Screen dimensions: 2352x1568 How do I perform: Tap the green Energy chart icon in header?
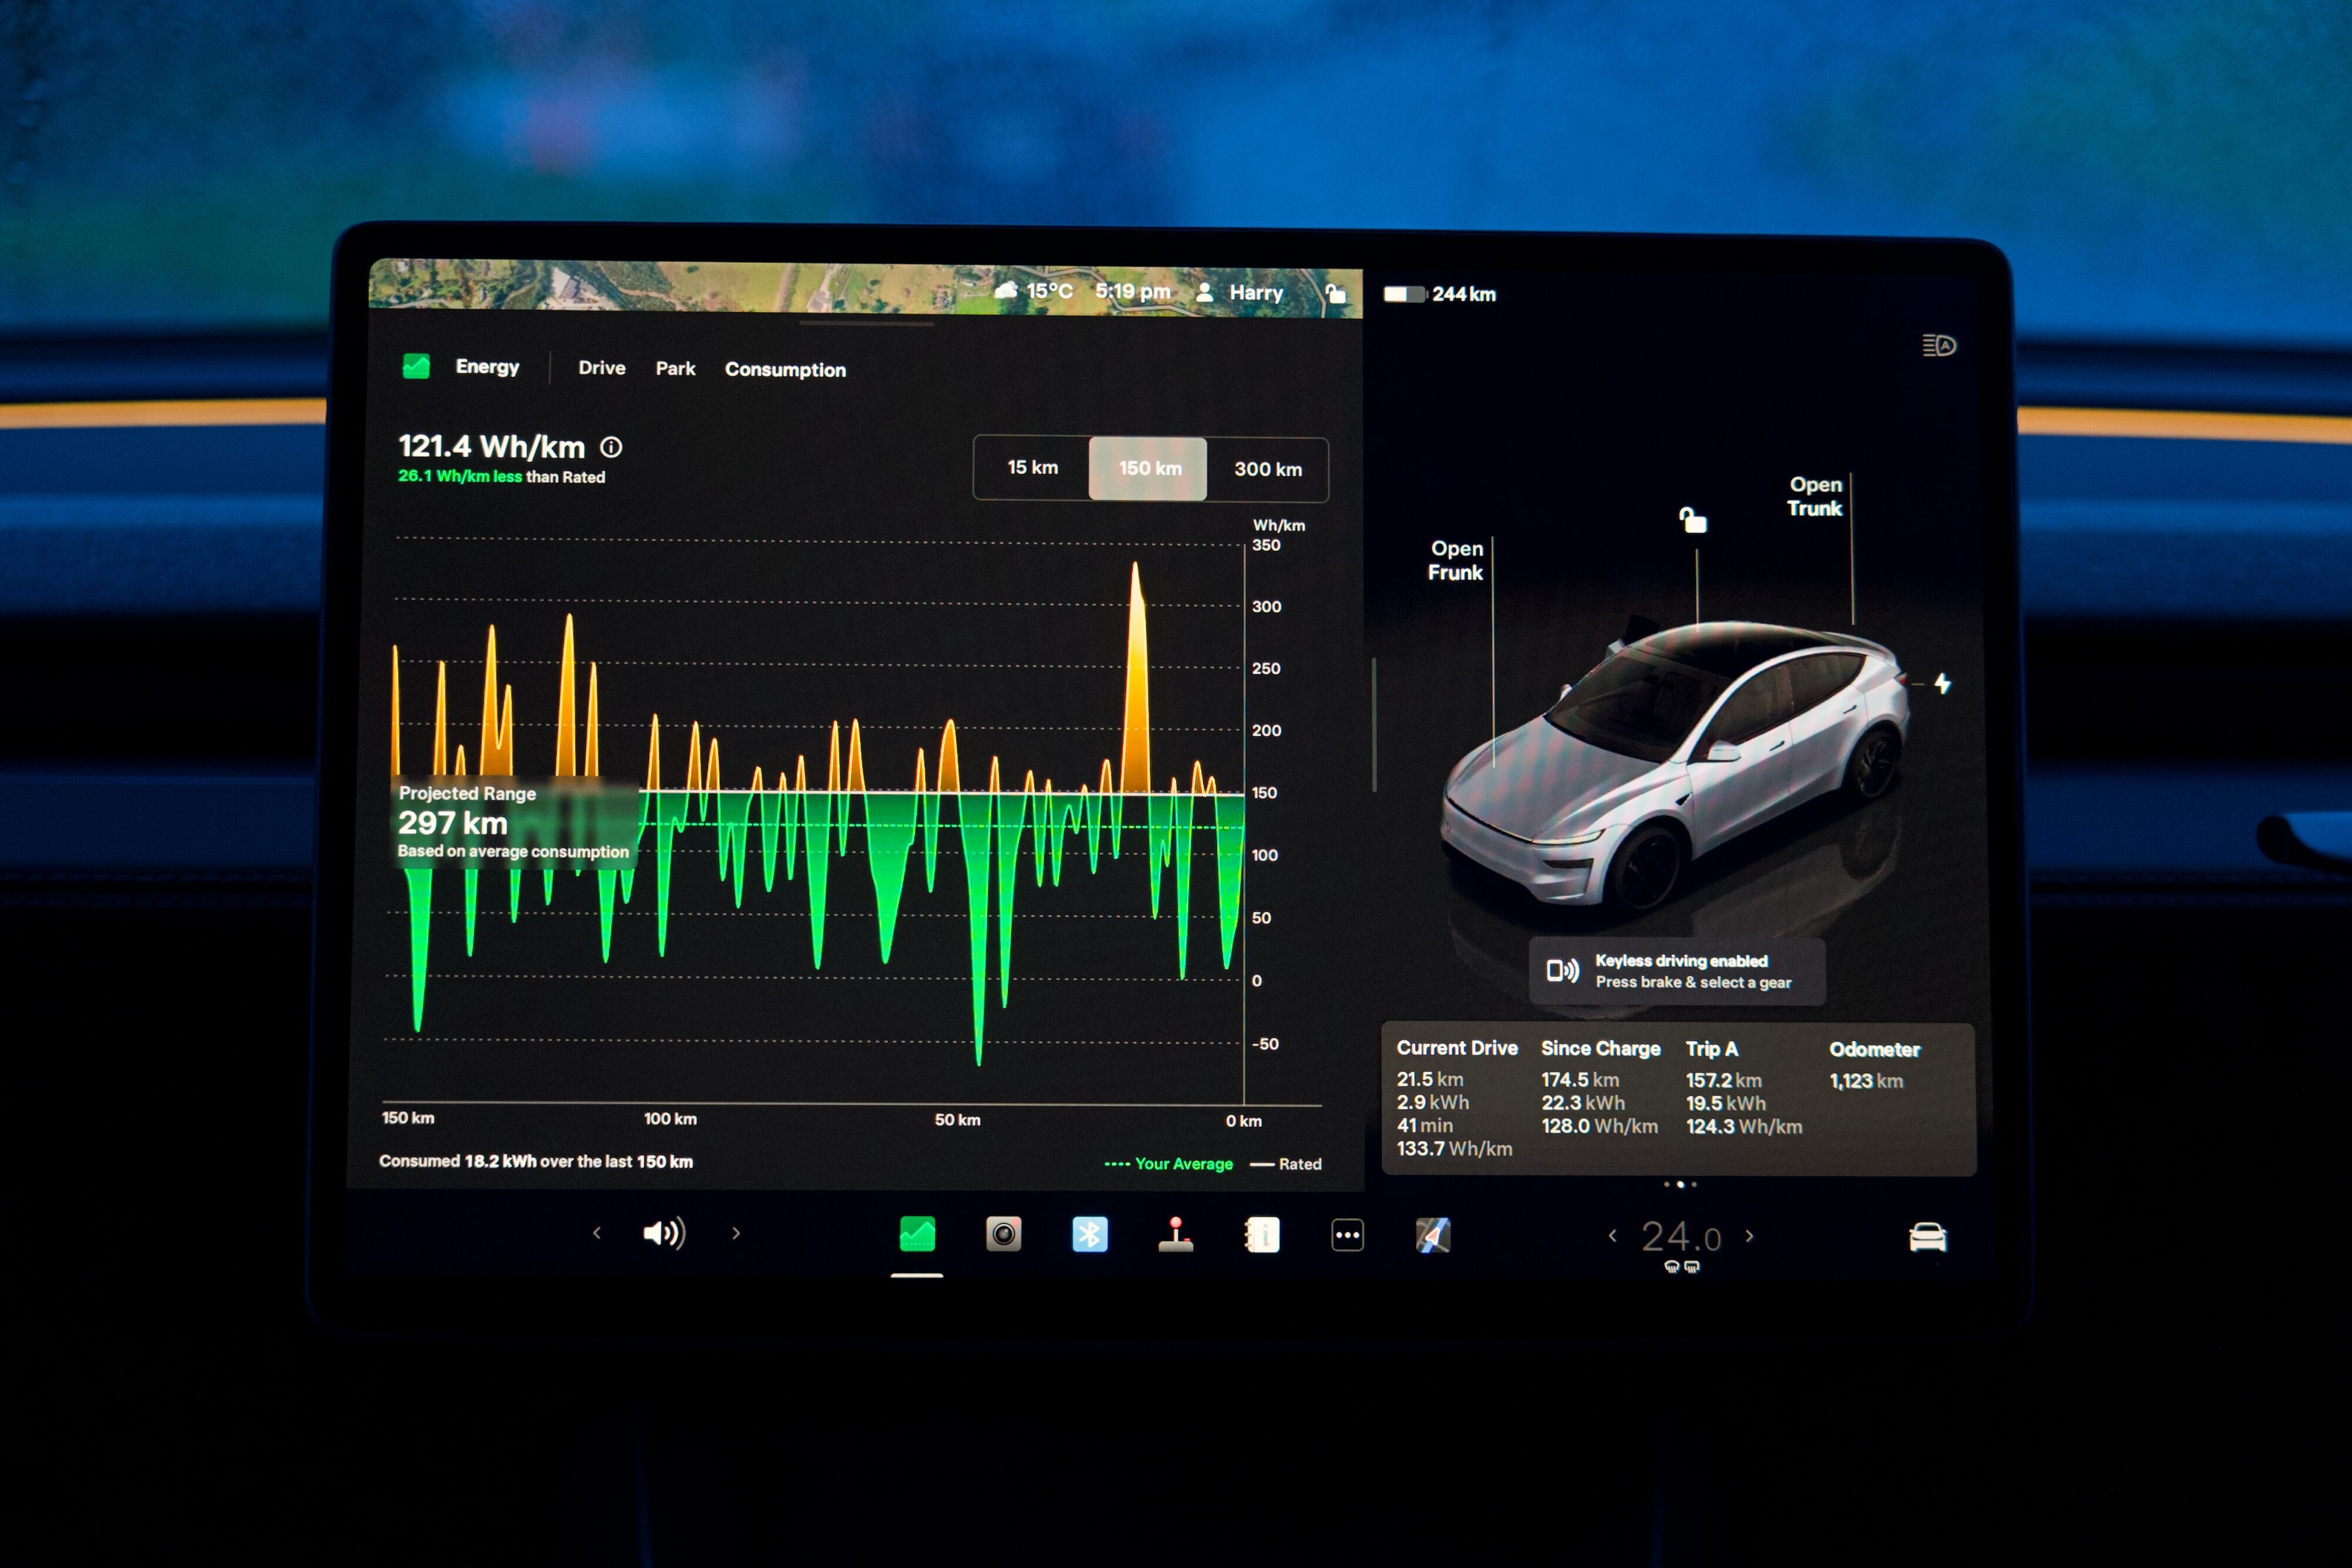pos(416,366)
